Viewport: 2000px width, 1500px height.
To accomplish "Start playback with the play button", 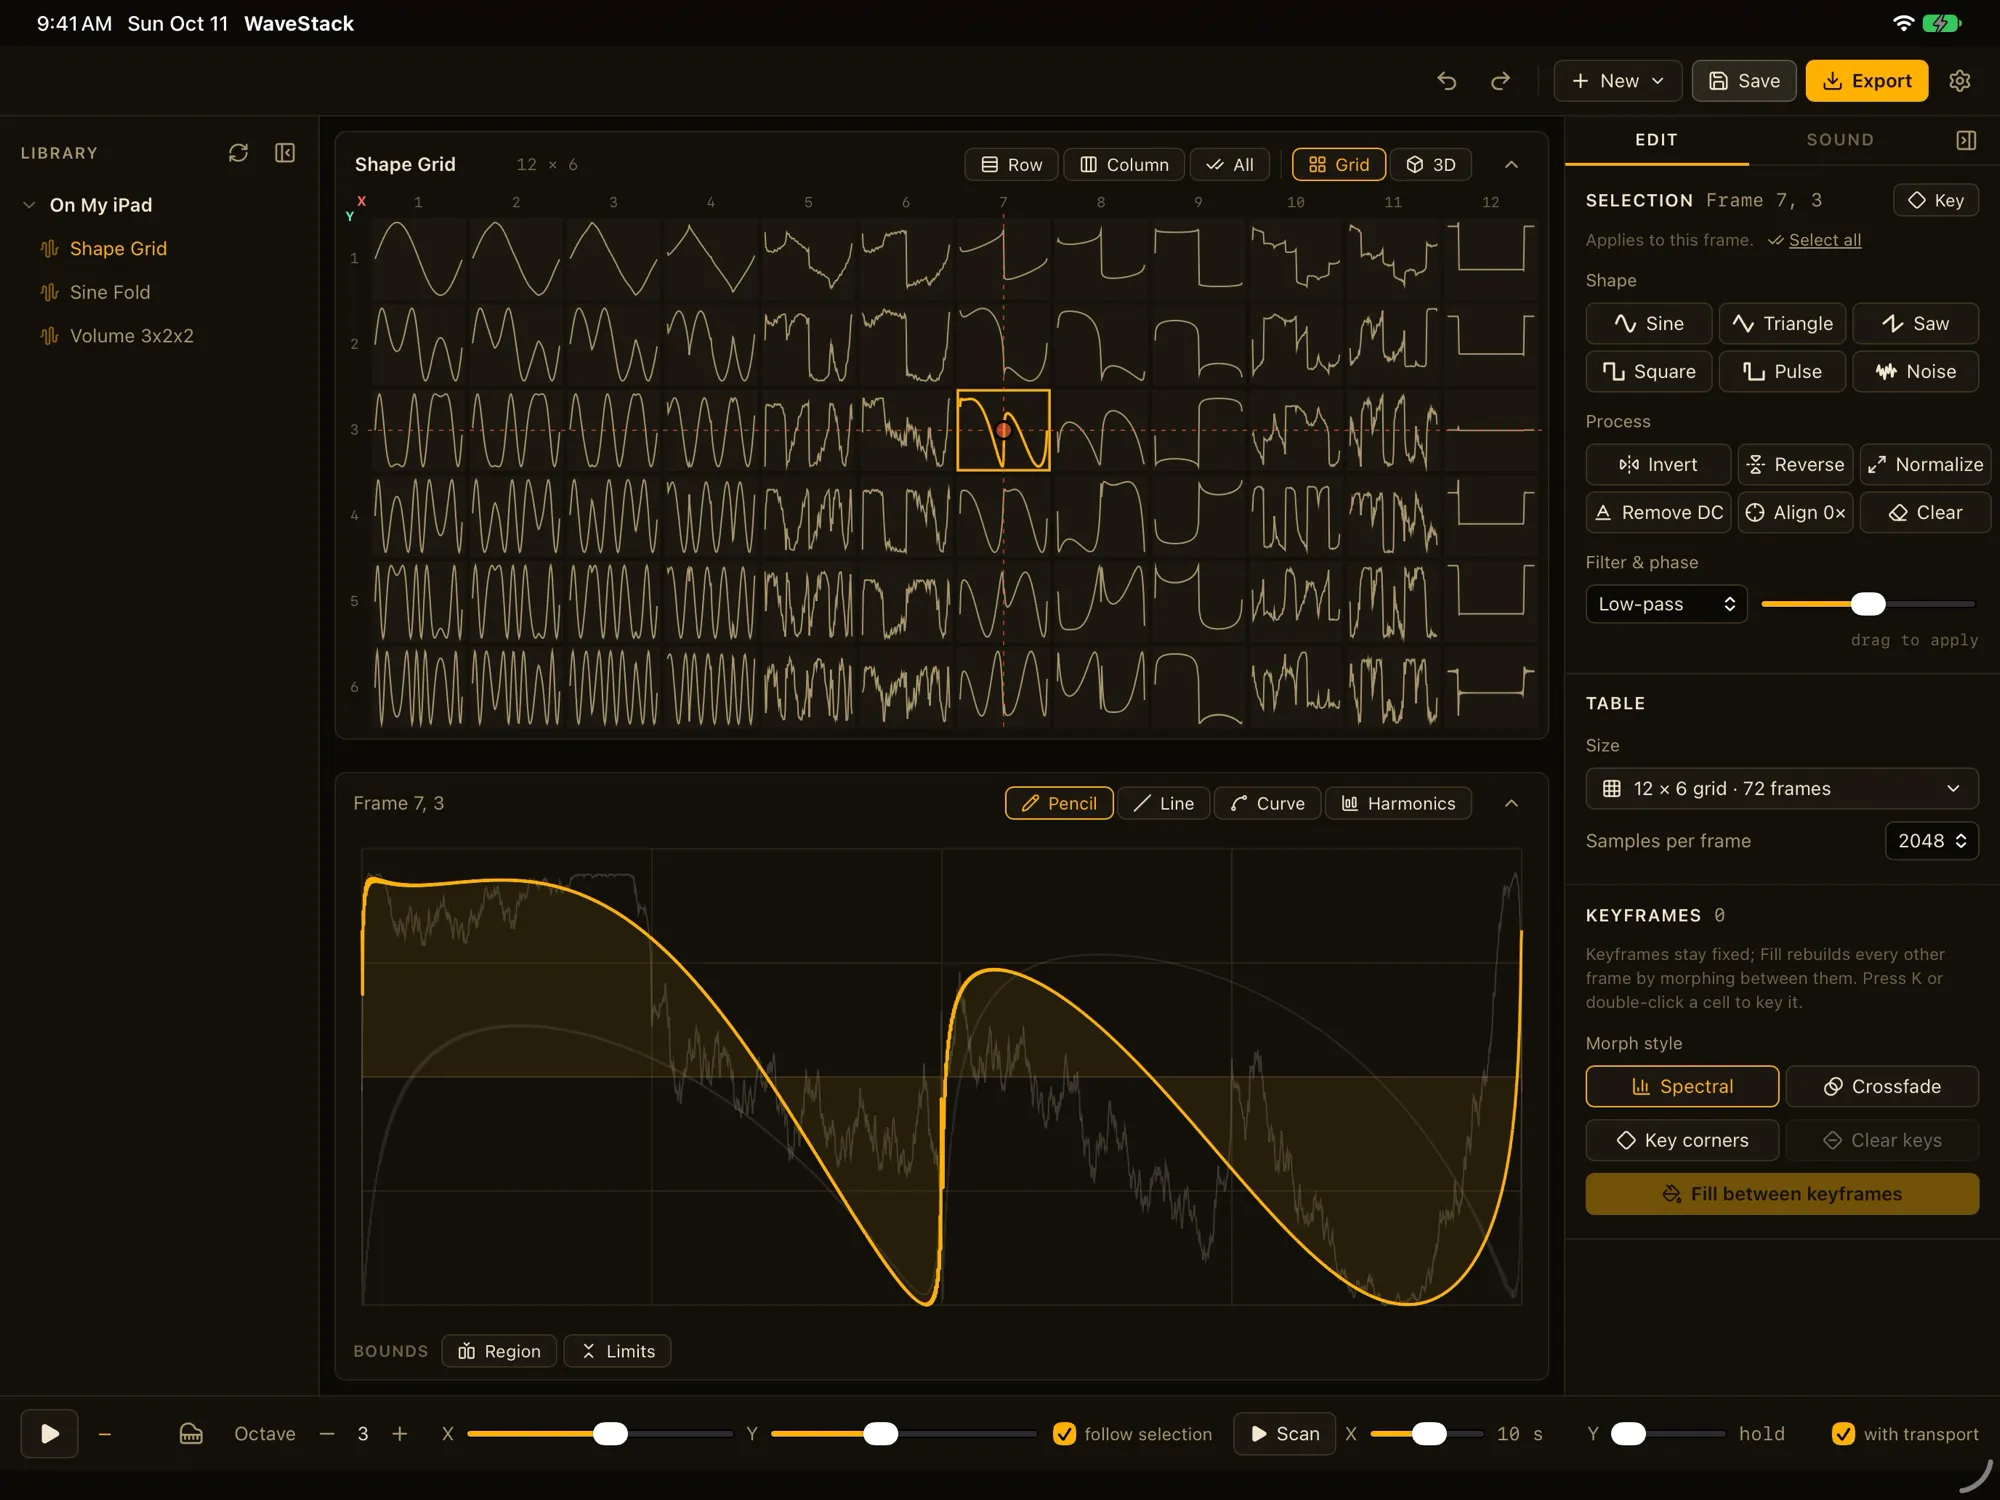I will [x=49, y=1434].
